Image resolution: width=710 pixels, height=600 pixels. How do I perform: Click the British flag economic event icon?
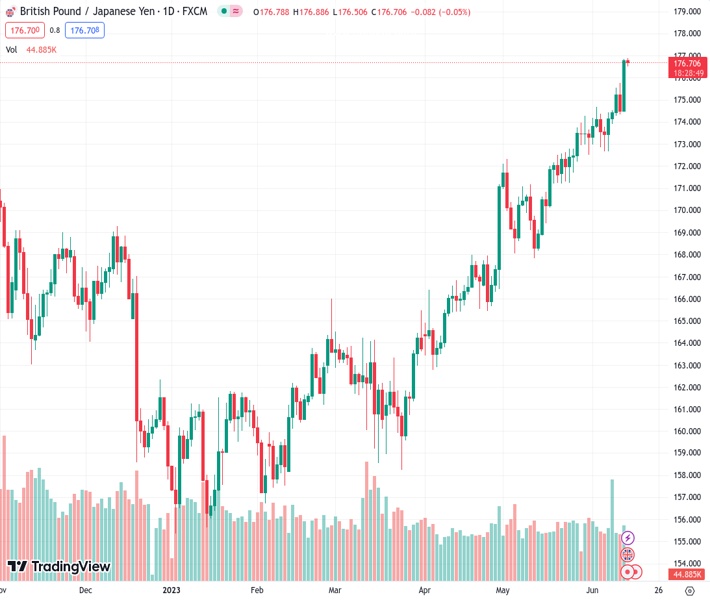627,554
